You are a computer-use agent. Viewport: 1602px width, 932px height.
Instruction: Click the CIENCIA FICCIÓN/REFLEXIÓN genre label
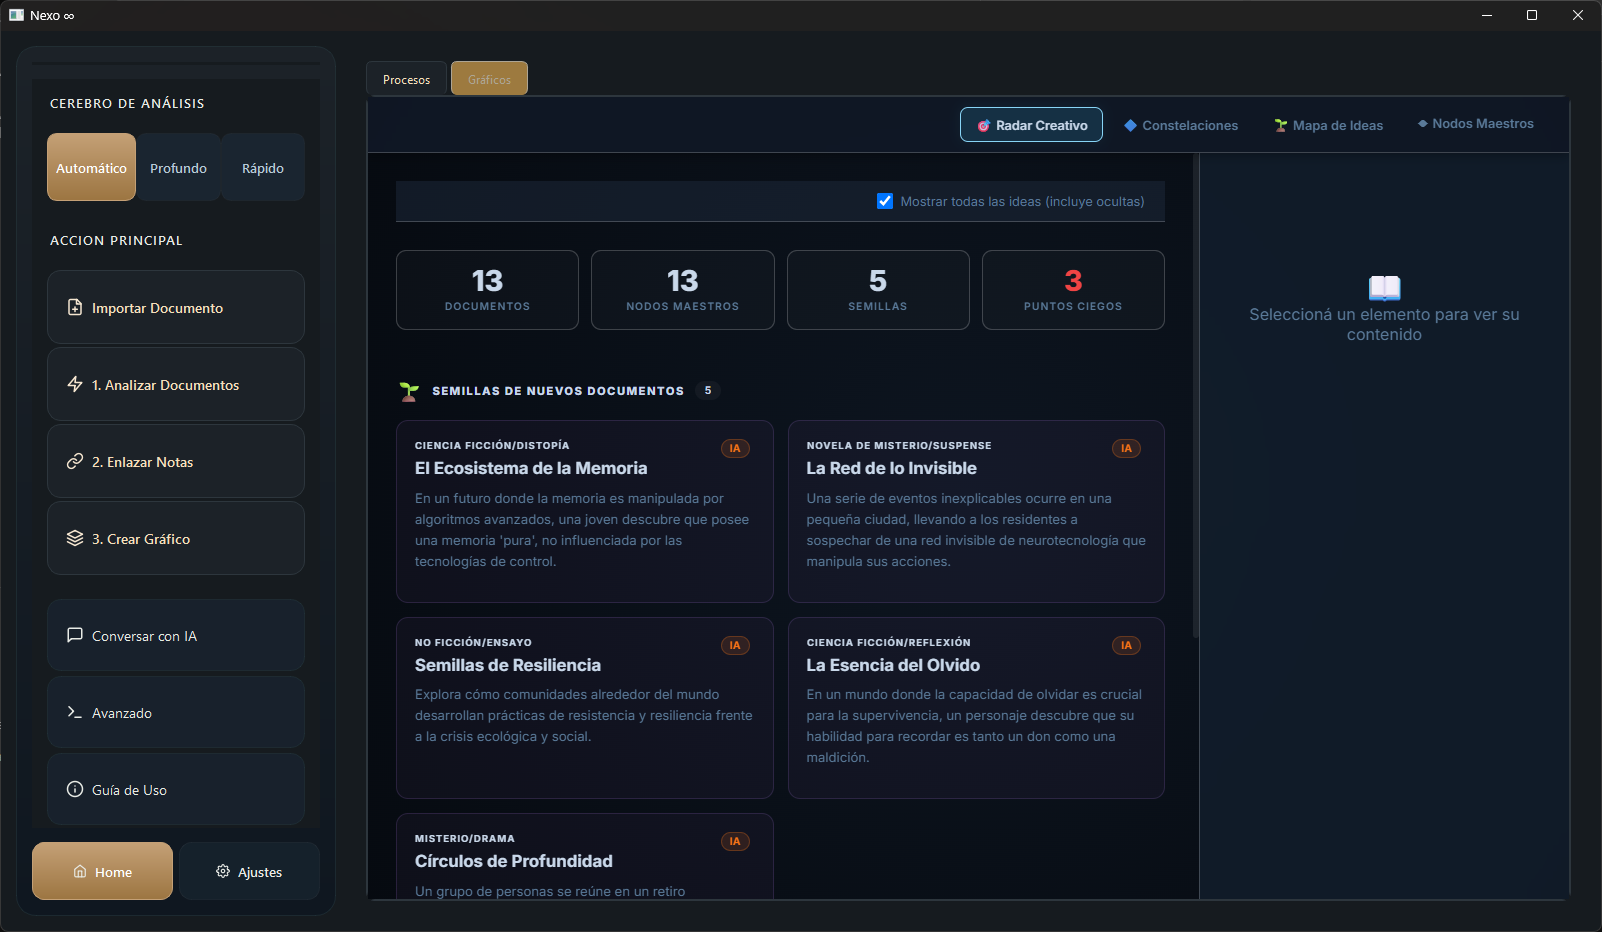pyautogui.click(x=888, y=642)
